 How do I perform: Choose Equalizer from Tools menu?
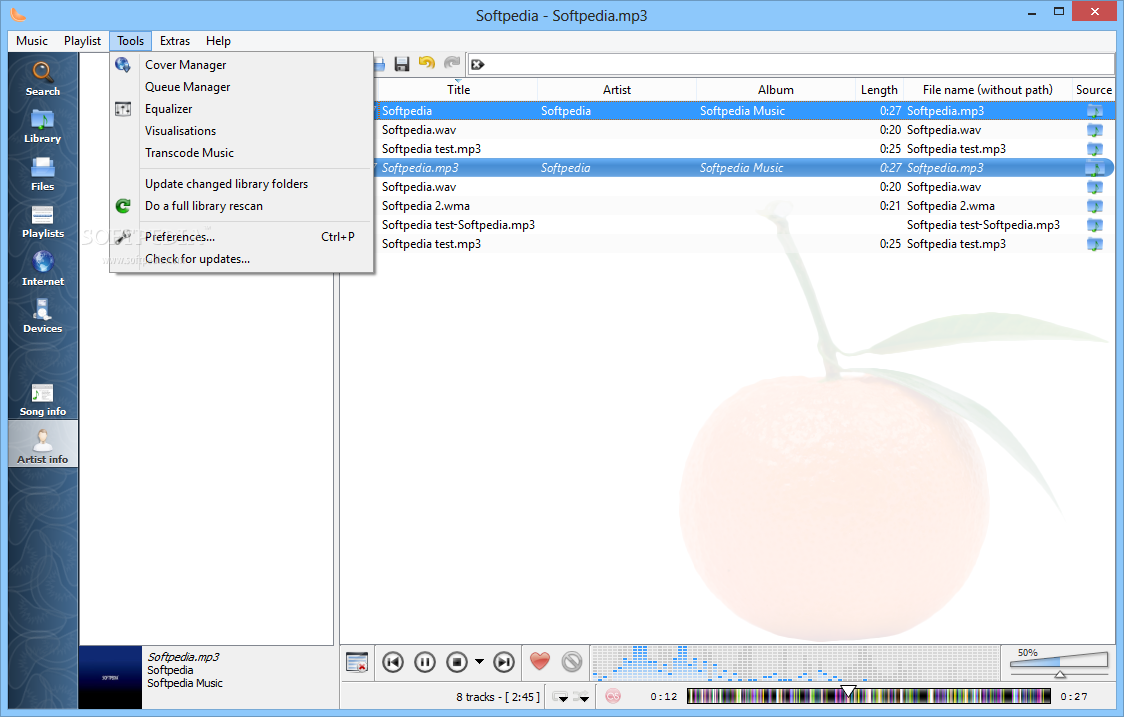pyautogui.click(x=242, y=109)
